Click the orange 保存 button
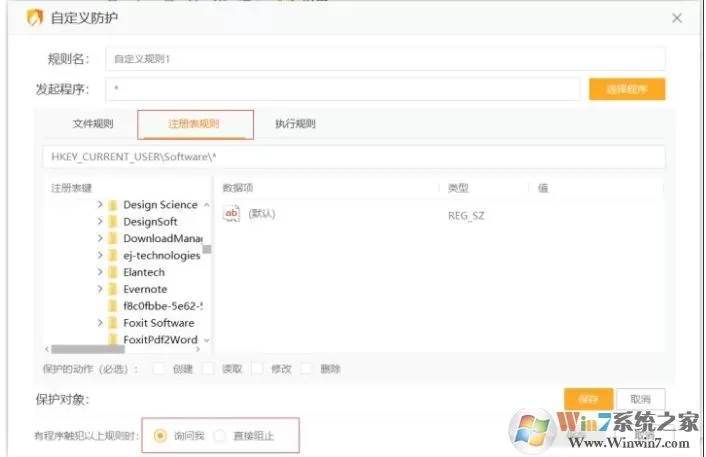 (588, 399)
